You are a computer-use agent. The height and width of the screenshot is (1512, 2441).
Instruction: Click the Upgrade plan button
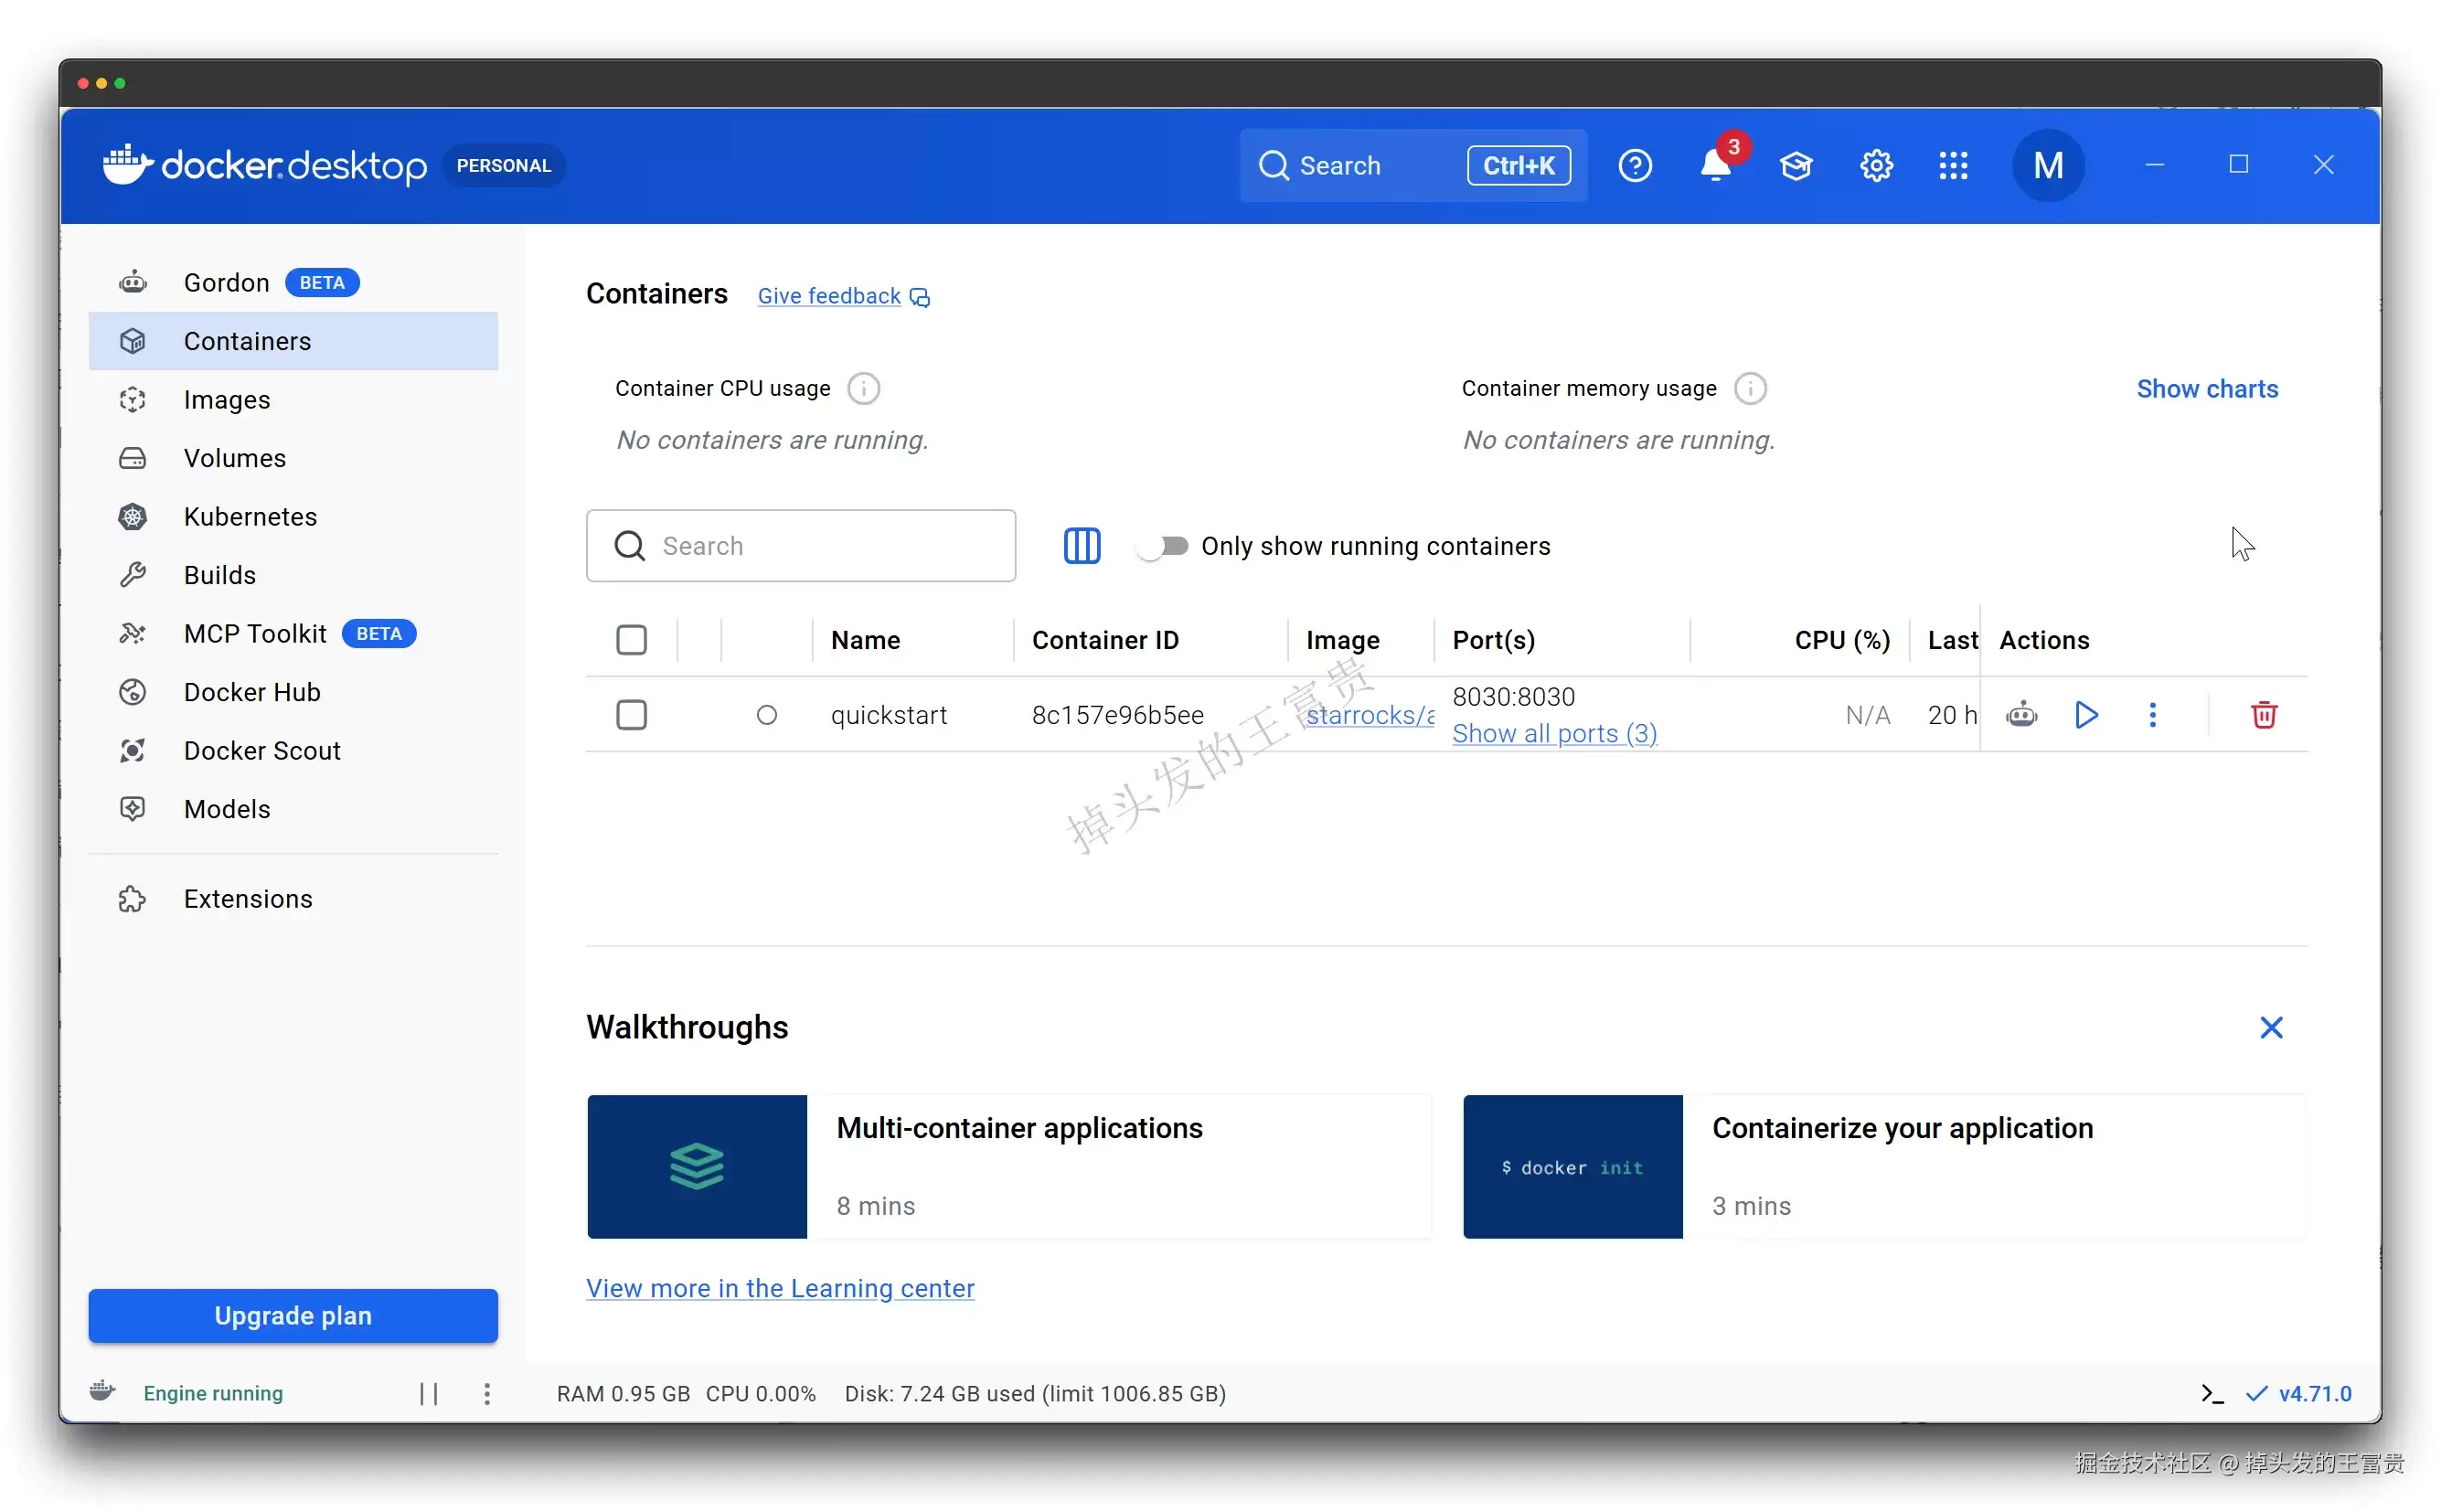[x=293, y=1315]
